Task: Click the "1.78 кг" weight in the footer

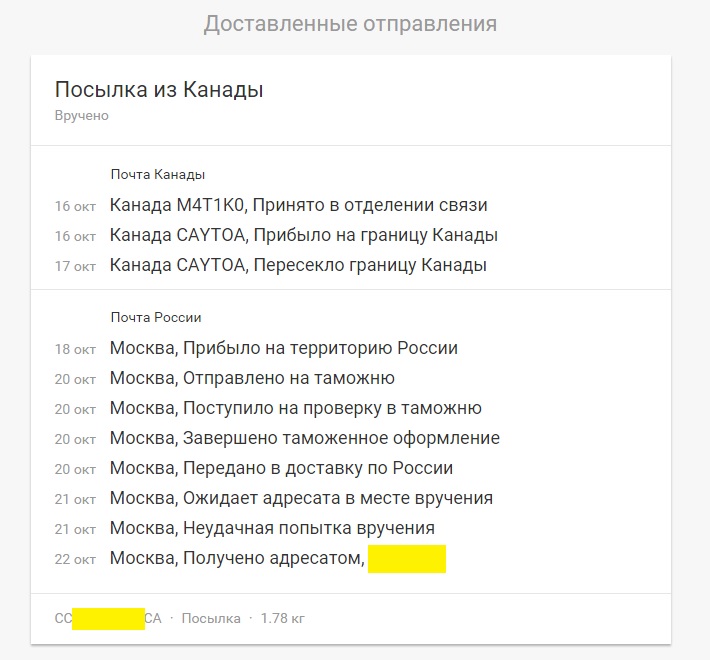Action: (282, 619)
